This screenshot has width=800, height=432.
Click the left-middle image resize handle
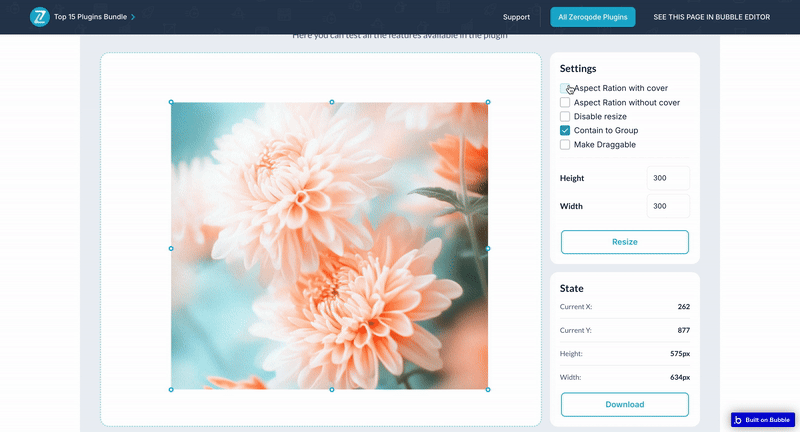(x=171, y=248)
